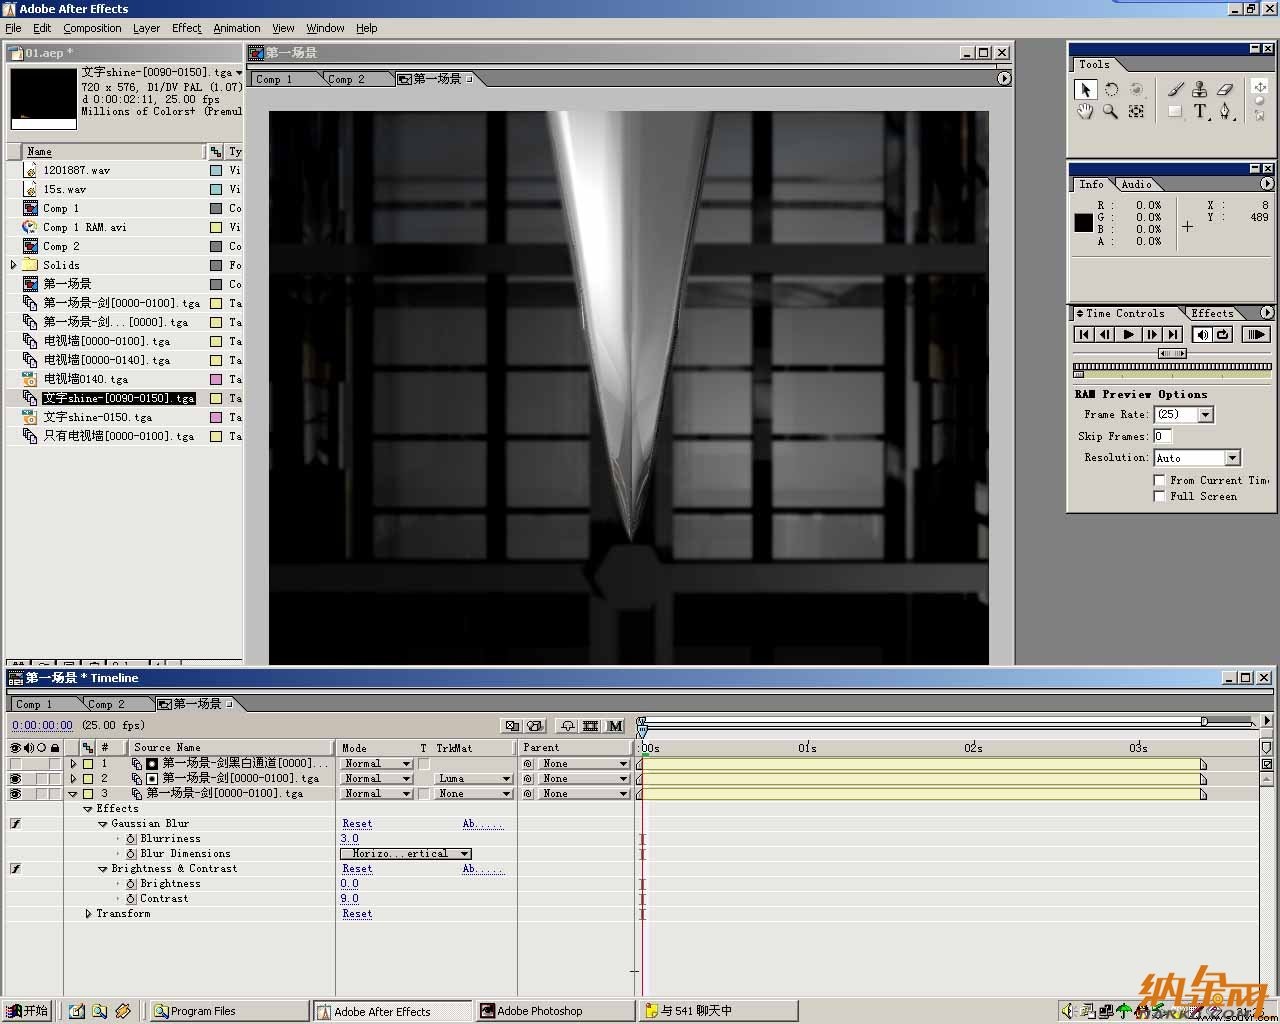This screenshot has height=1024, width=1280.
Task: Open Blur Dimensions dropdown
Action: pyautogui.click(x=405, y=854)
